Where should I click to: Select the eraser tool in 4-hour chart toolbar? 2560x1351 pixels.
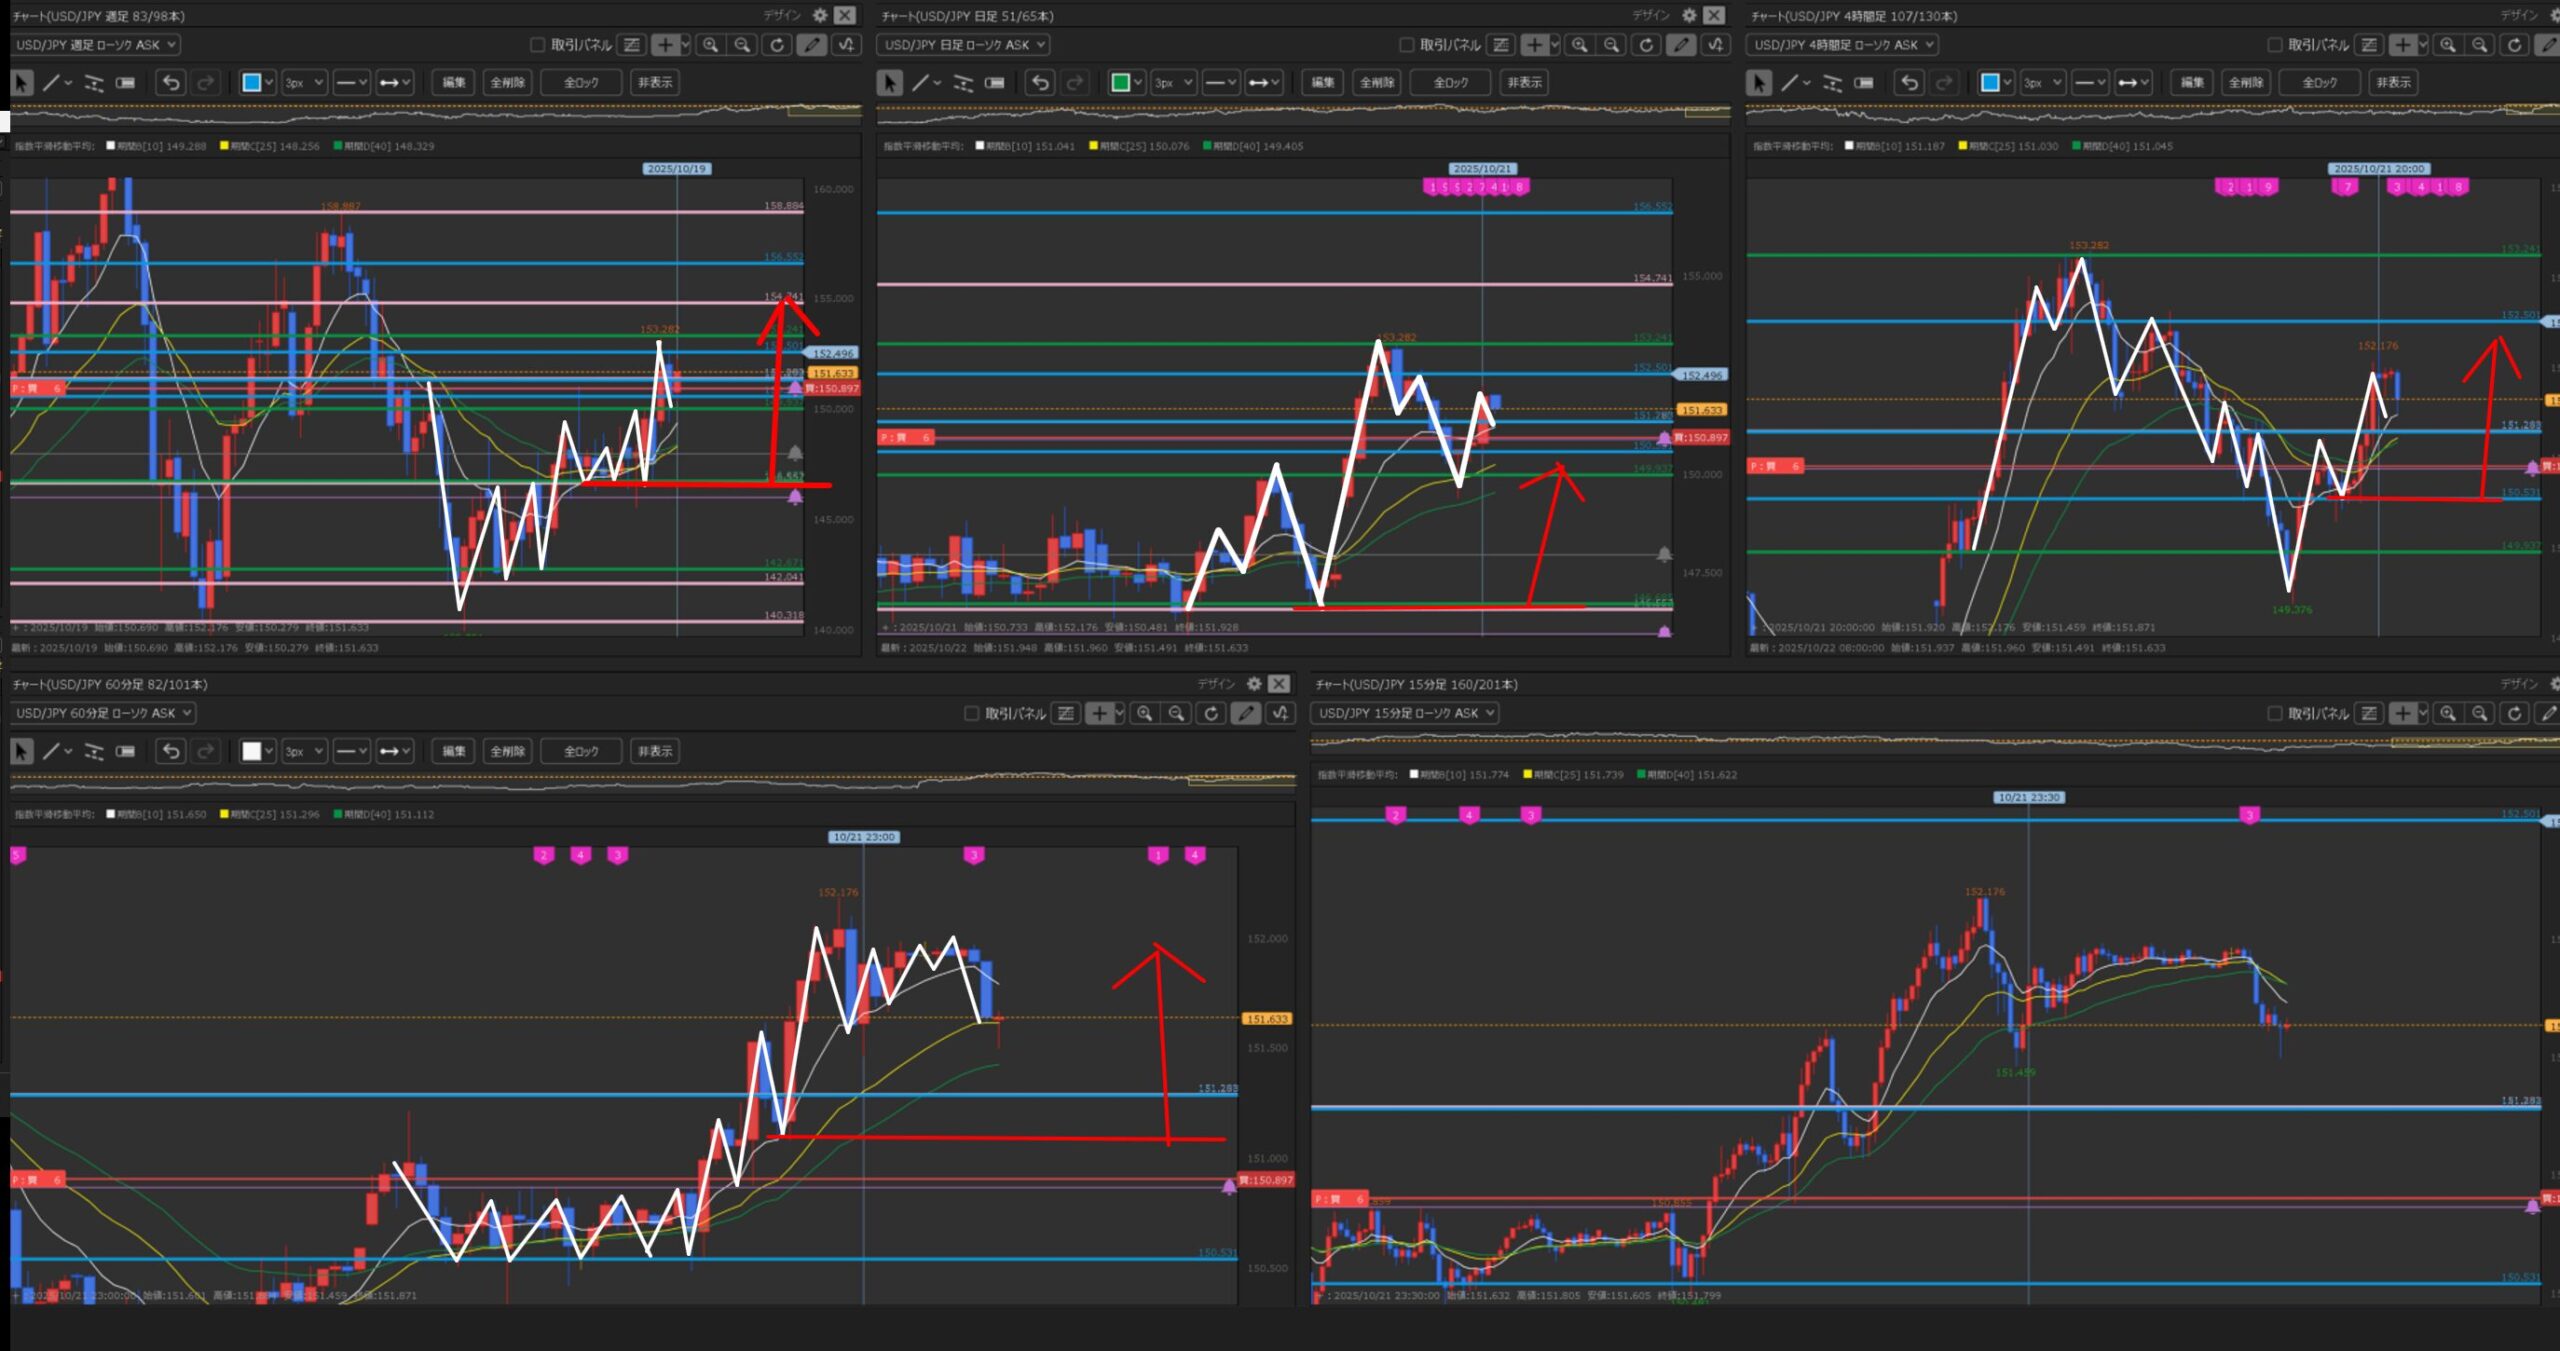tap(1863, 82)
